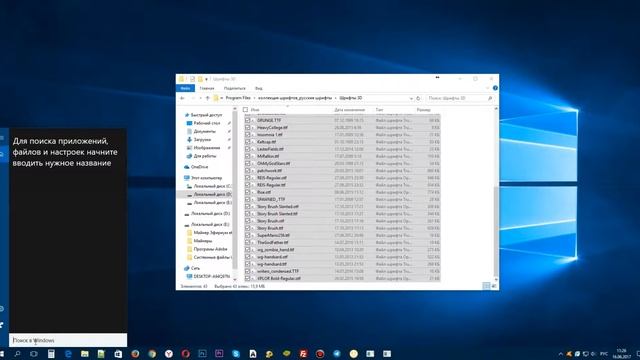Open File Explorer from the taskbar
Image resolution: width=640 pixels, height=360 pixels.
[84, 354]
